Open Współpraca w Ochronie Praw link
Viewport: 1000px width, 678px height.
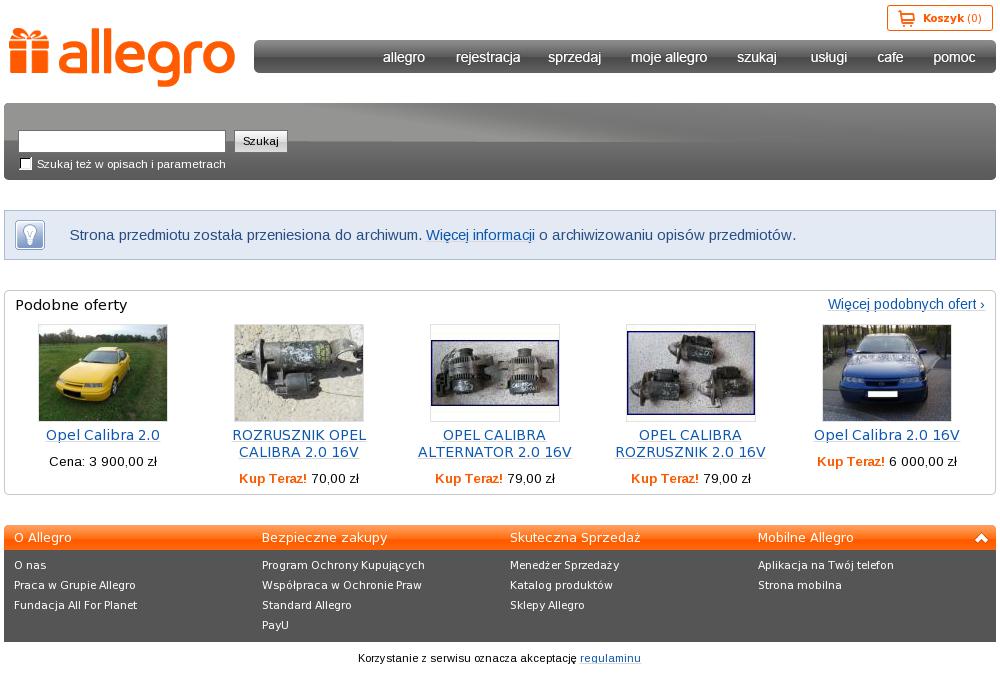(x=342, y=585)
